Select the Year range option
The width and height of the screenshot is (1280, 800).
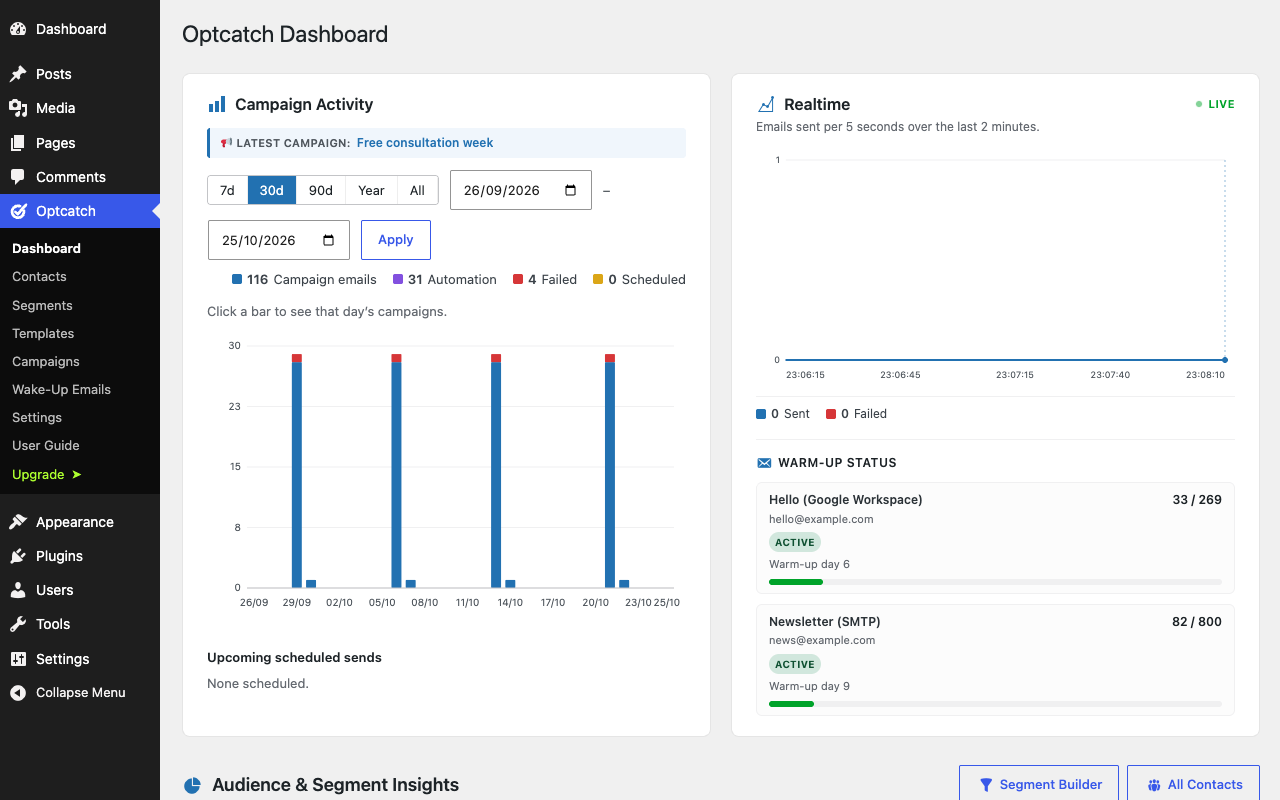click(x=371, y=190)
